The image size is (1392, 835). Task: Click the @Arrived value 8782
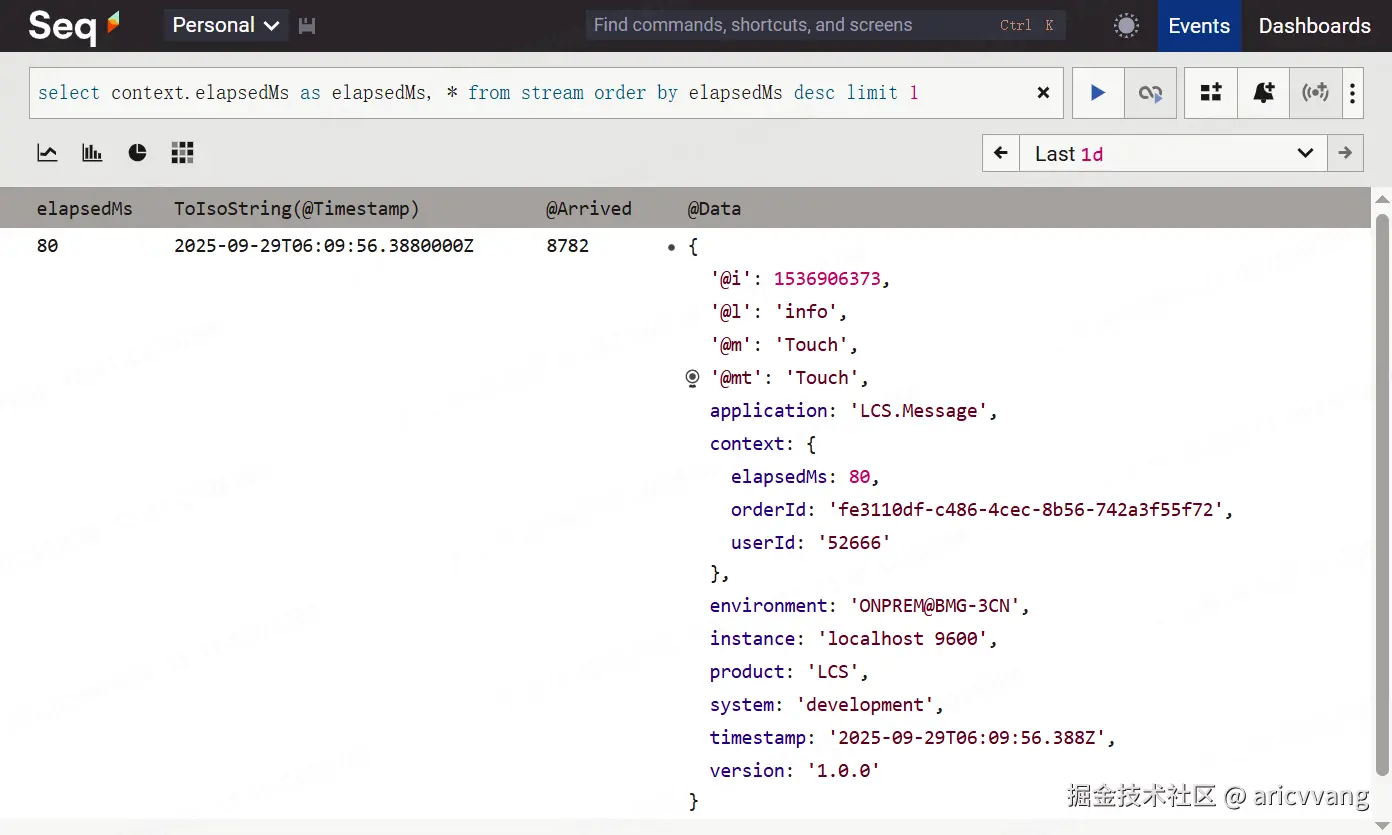(x=567, y=245)
